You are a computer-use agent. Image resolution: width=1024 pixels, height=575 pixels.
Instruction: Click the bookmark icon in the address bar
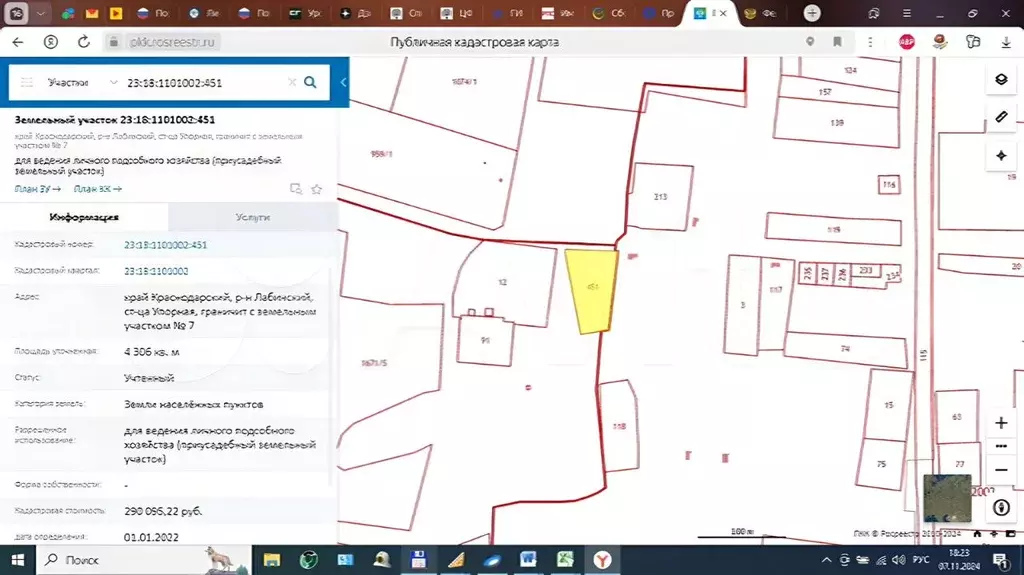837,42
